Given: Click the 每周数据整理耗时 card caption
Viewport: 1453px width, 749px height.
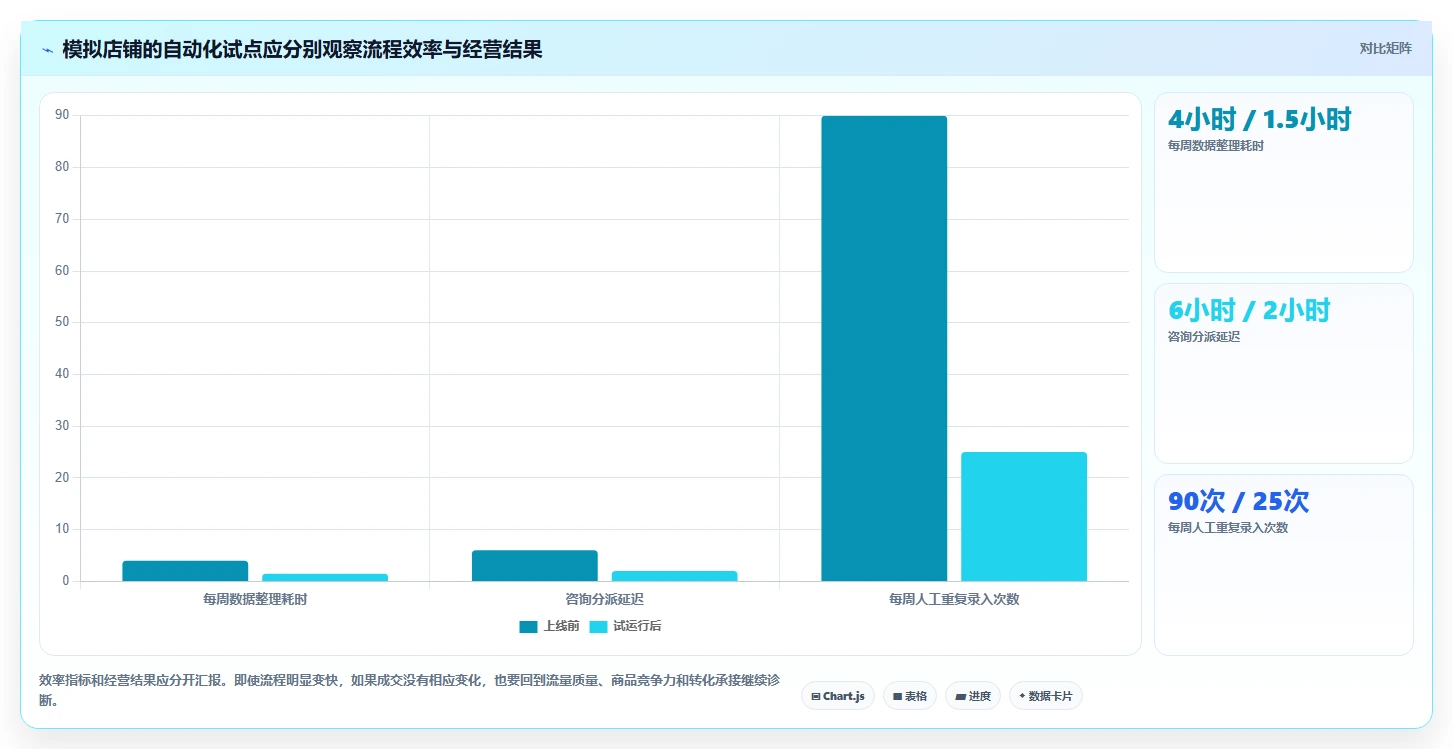Looking at the screenshot, I should 1216,146.
